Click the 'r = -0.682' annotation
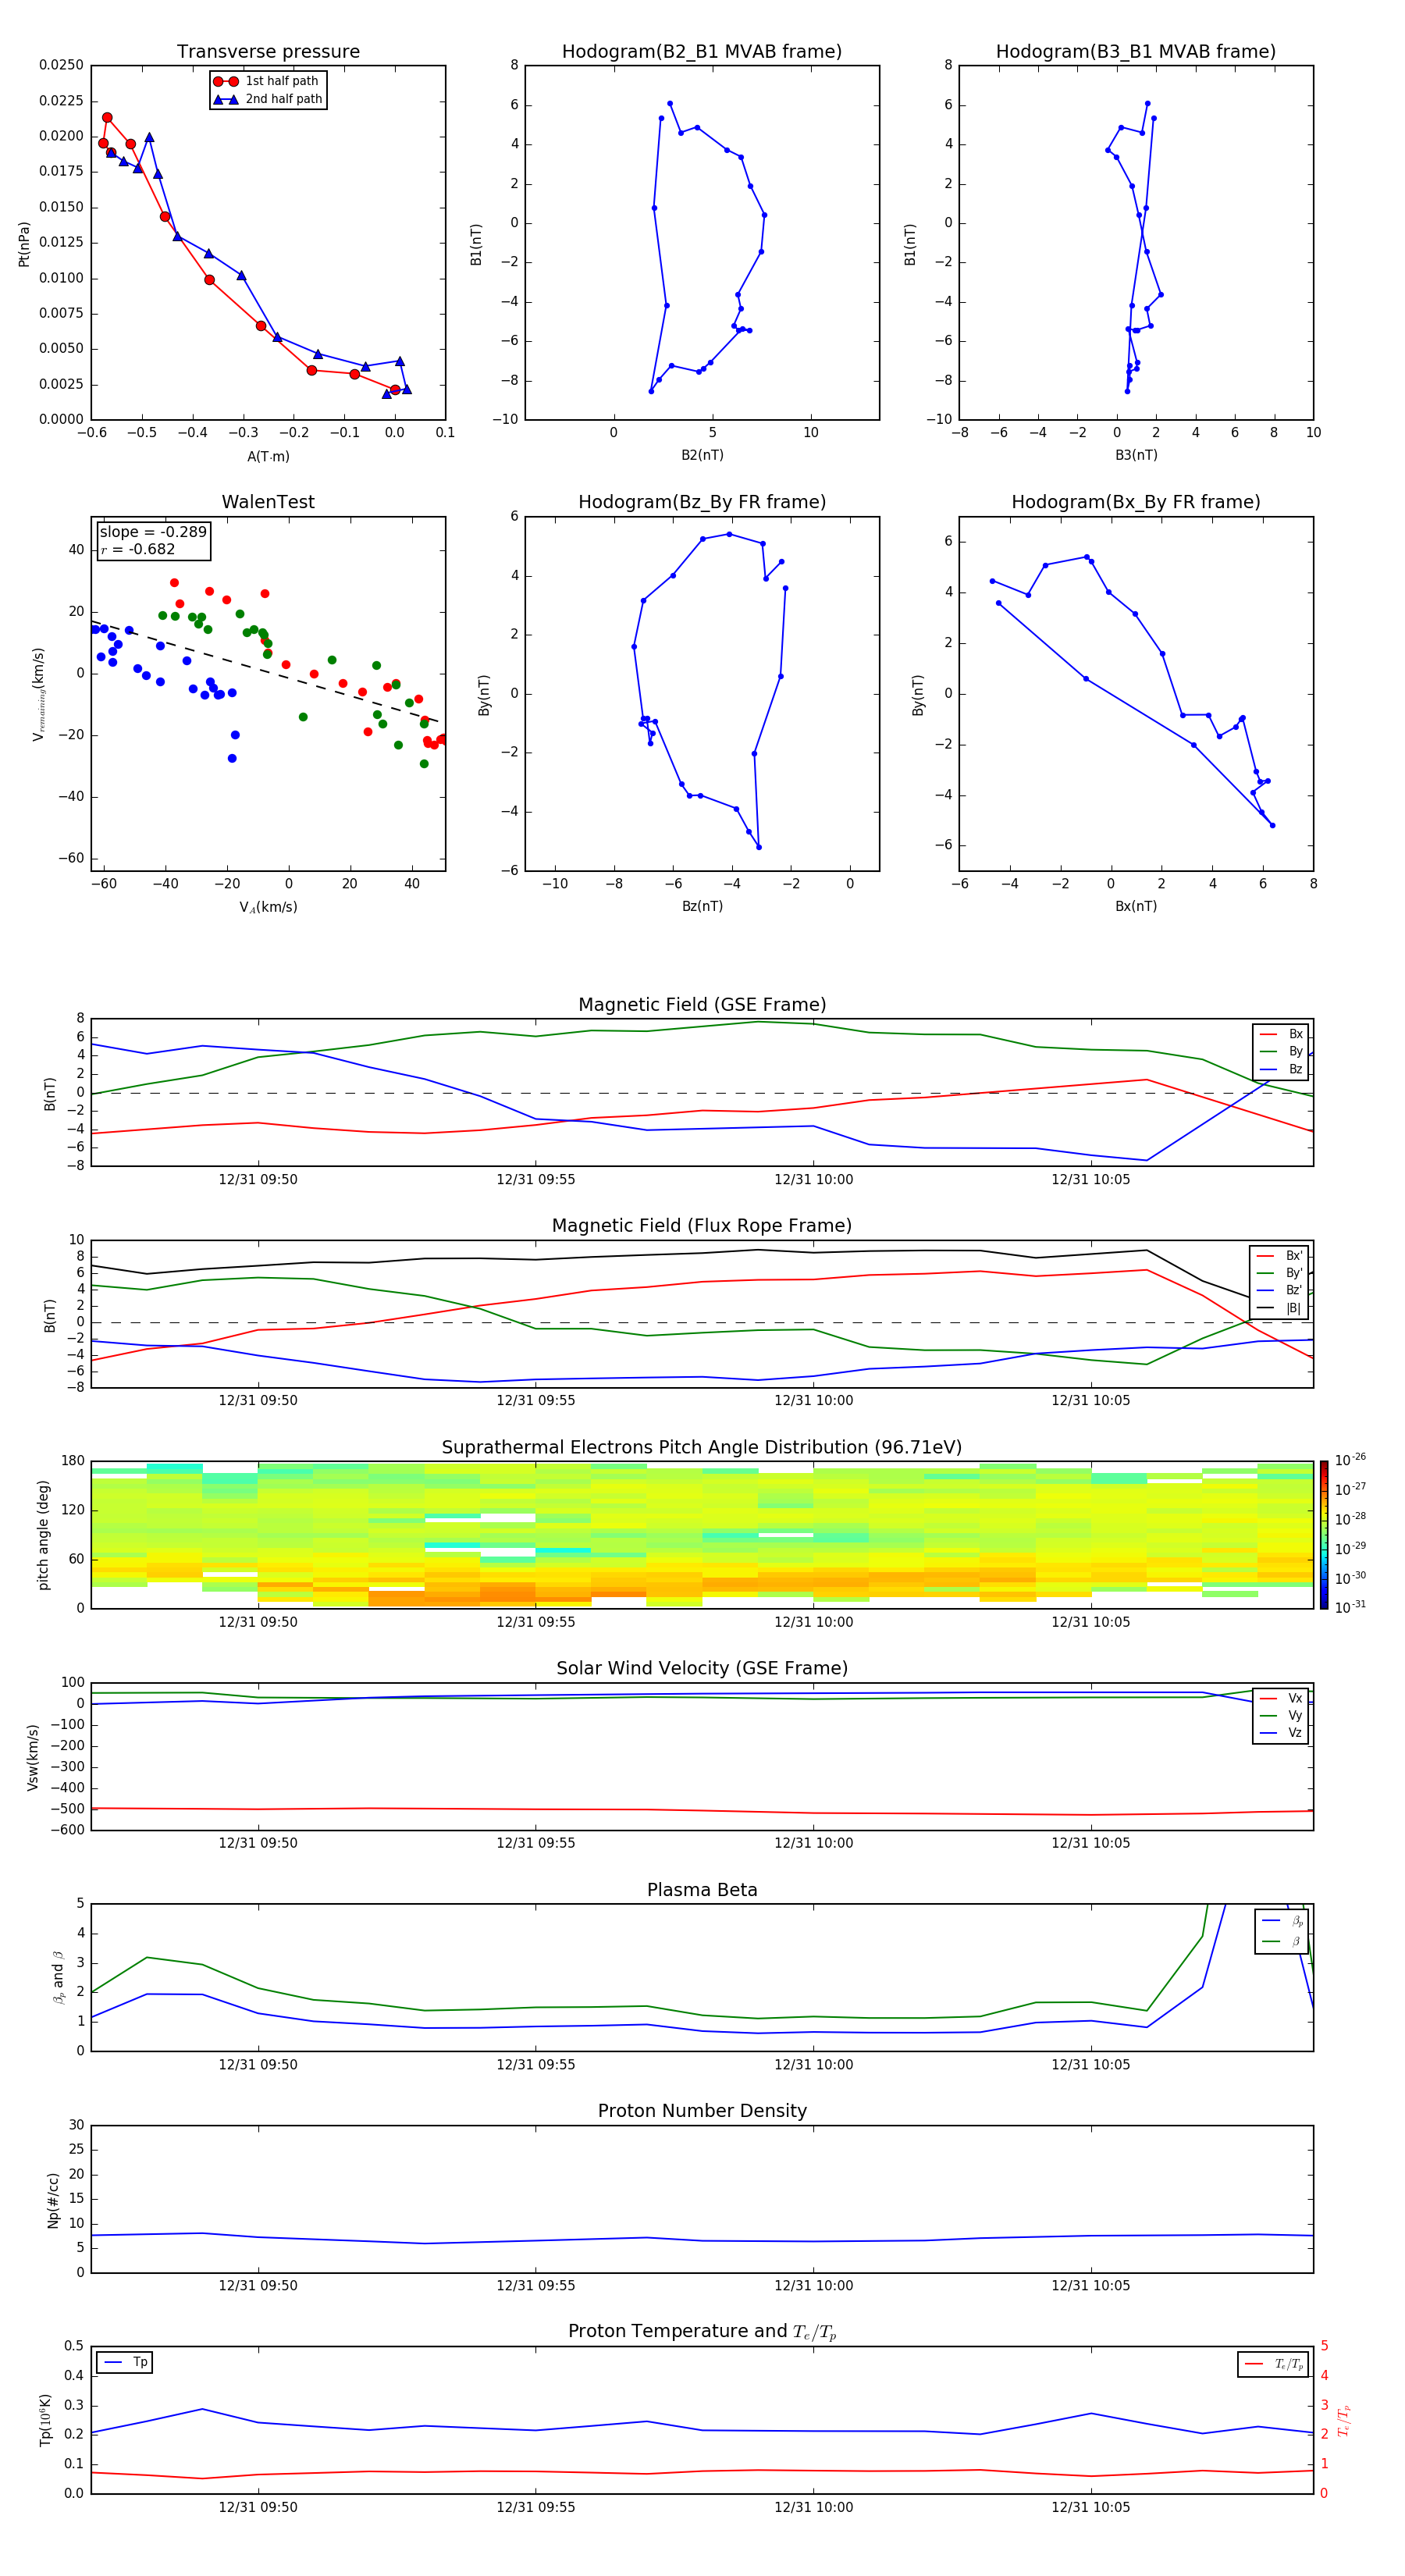The image size is (1405, 2576). pos(138,549)
